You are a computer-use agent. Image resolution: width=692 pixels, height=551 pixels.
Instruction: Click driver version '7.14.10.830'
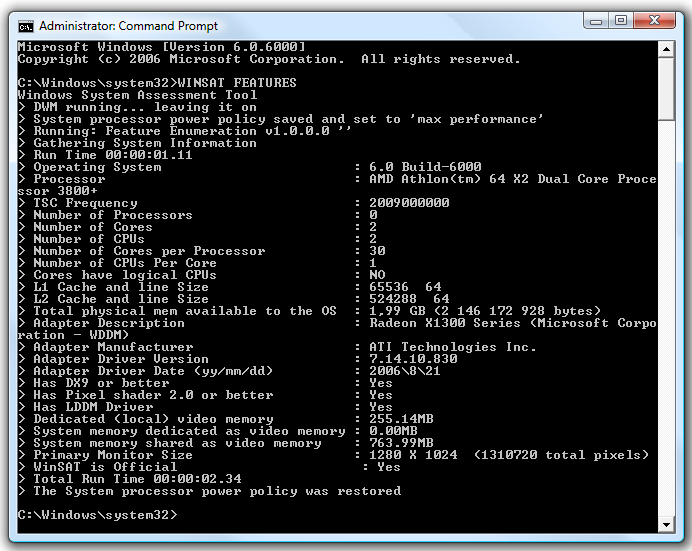coord(413,359)
